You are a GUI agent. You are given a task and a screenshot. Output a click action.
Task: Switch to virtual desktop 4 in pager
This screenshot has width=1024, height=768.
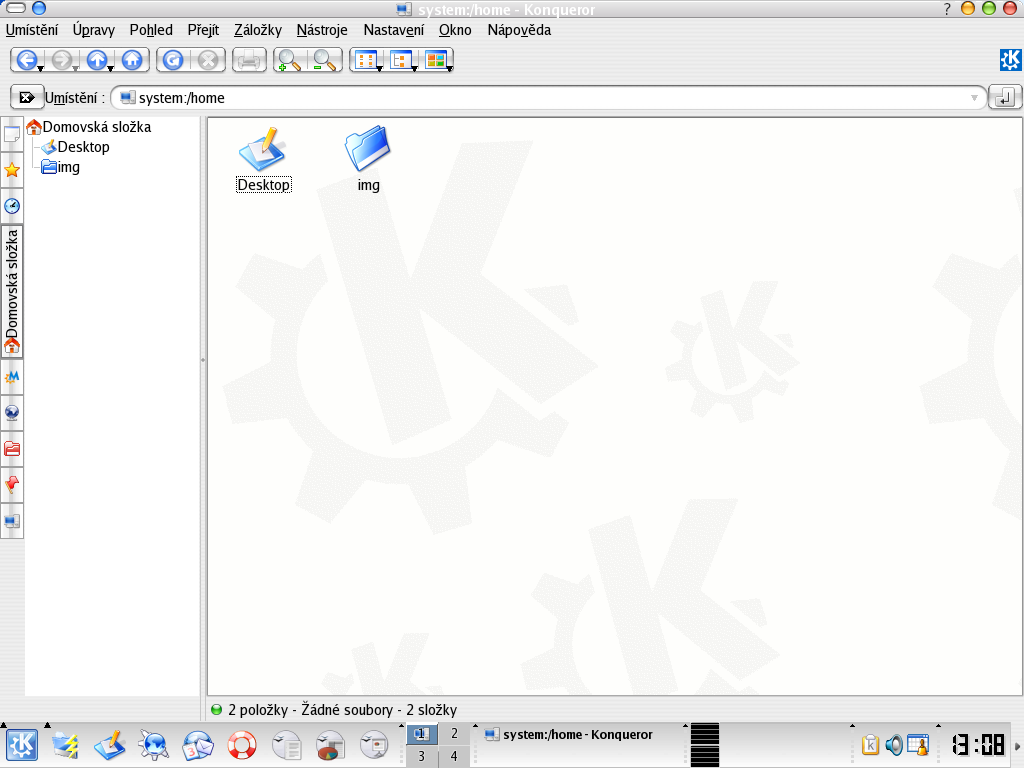coord(455,756)
